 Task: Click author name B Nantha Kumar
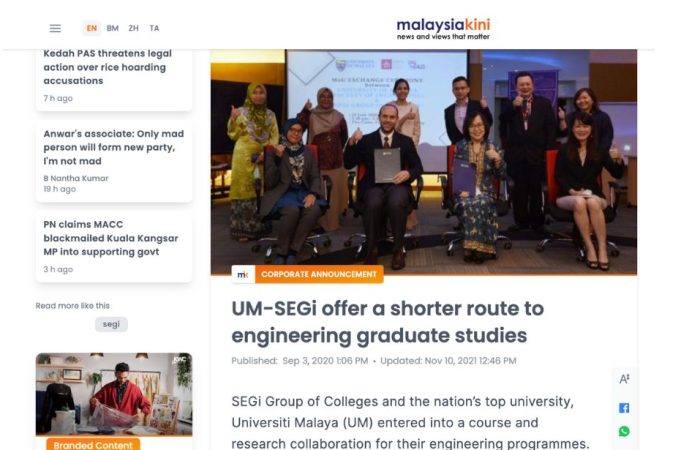coord(76,178)
